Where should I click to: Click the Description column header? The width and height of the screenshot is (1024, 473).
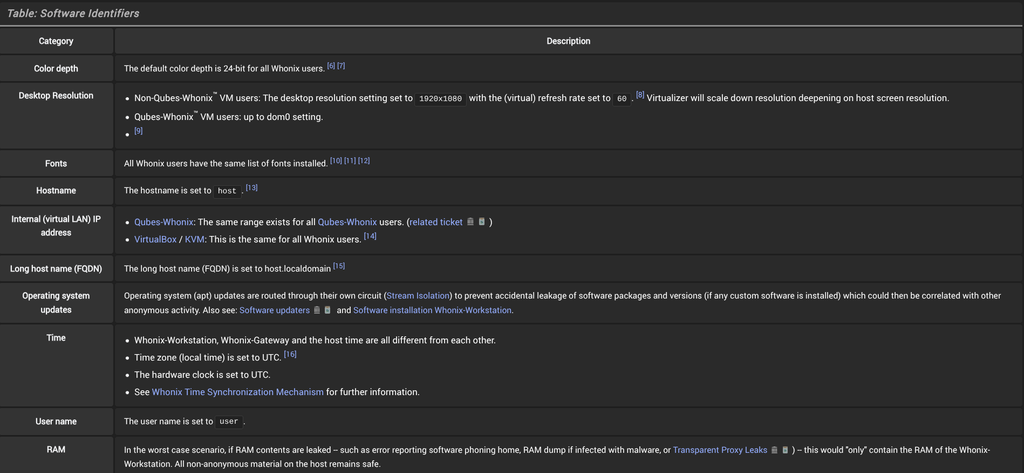pyautogui.click(x=568, y=41)
